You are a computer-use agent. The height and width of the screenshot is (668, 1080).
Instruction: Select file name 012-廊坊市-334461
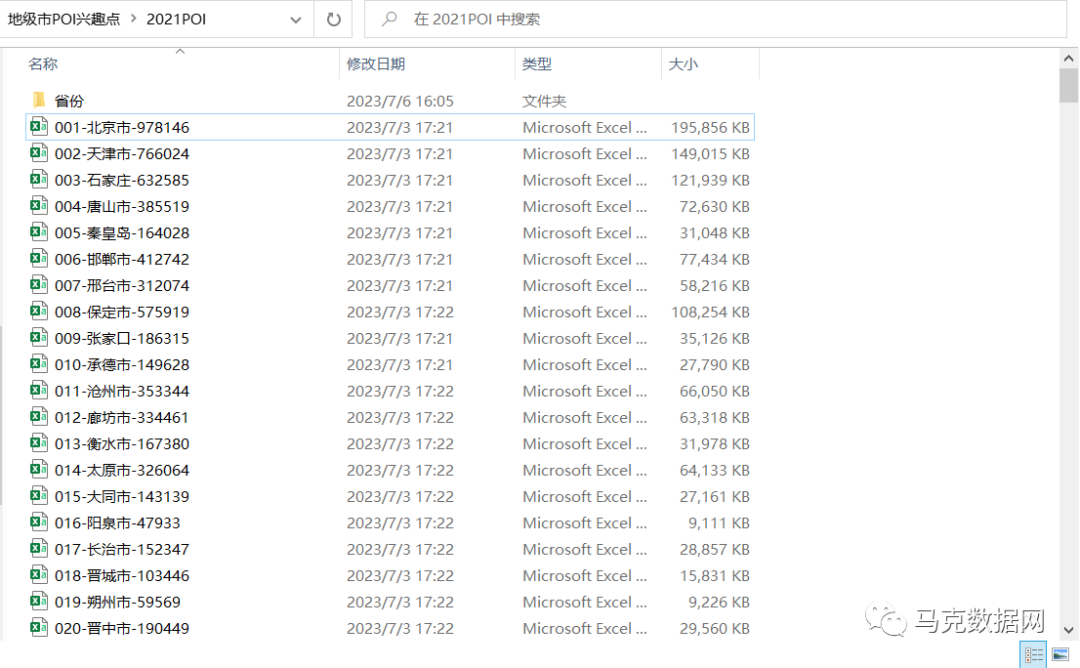point(122,418)
